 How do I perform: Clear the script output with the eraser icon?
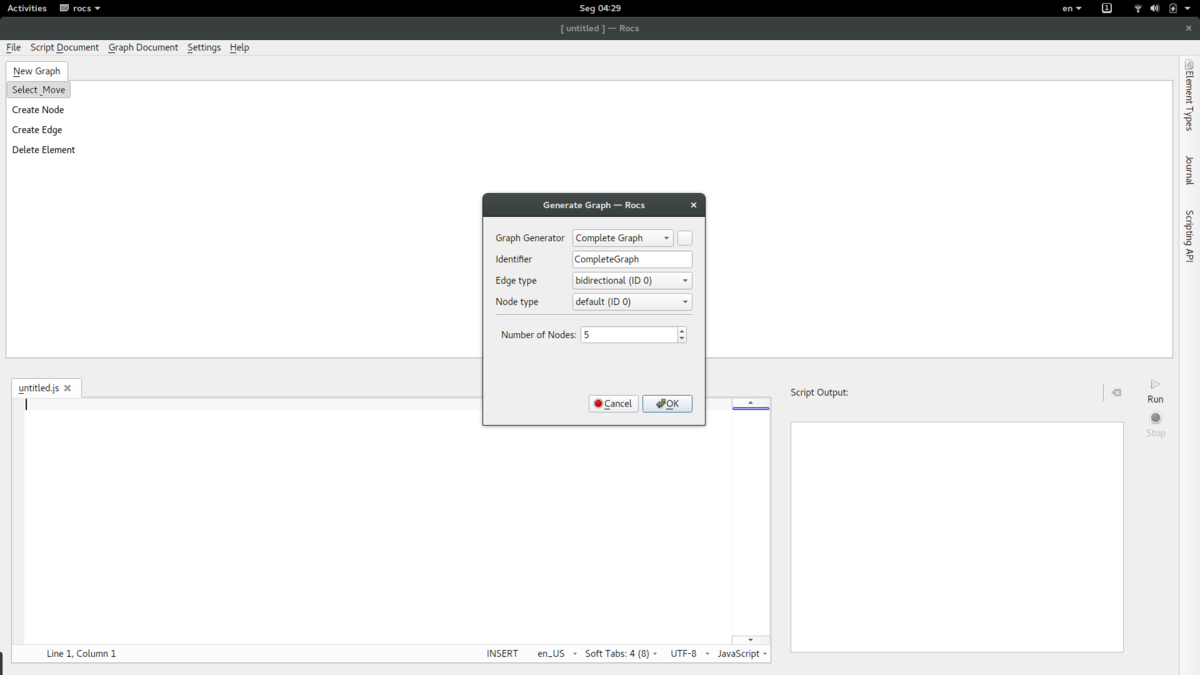pyautogui.click(x=1117, y=393)
